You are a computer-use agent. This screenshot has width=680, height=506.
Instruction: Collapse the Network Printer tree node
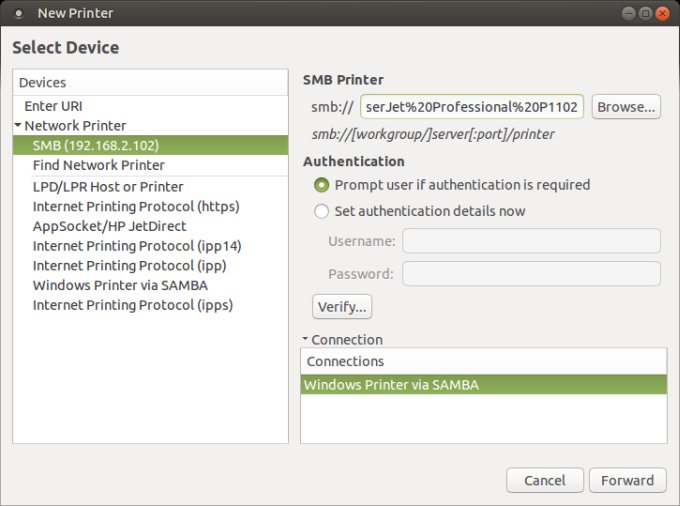click(18, 126)
